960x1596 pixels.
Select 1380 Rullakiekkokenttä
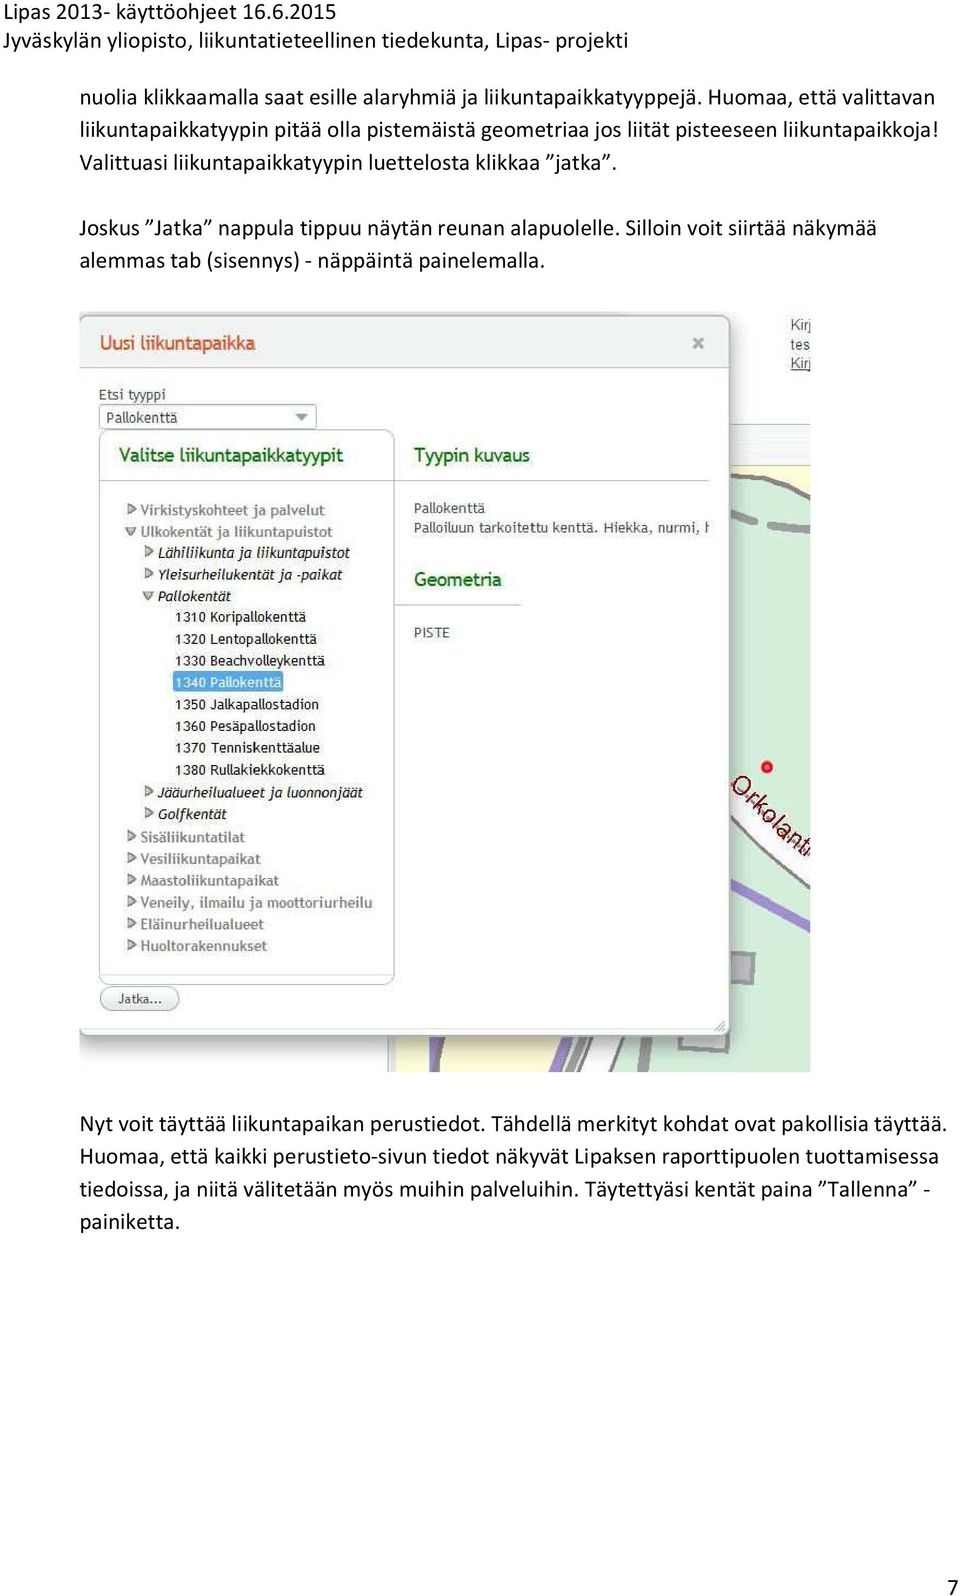click(x=250, y=770)
